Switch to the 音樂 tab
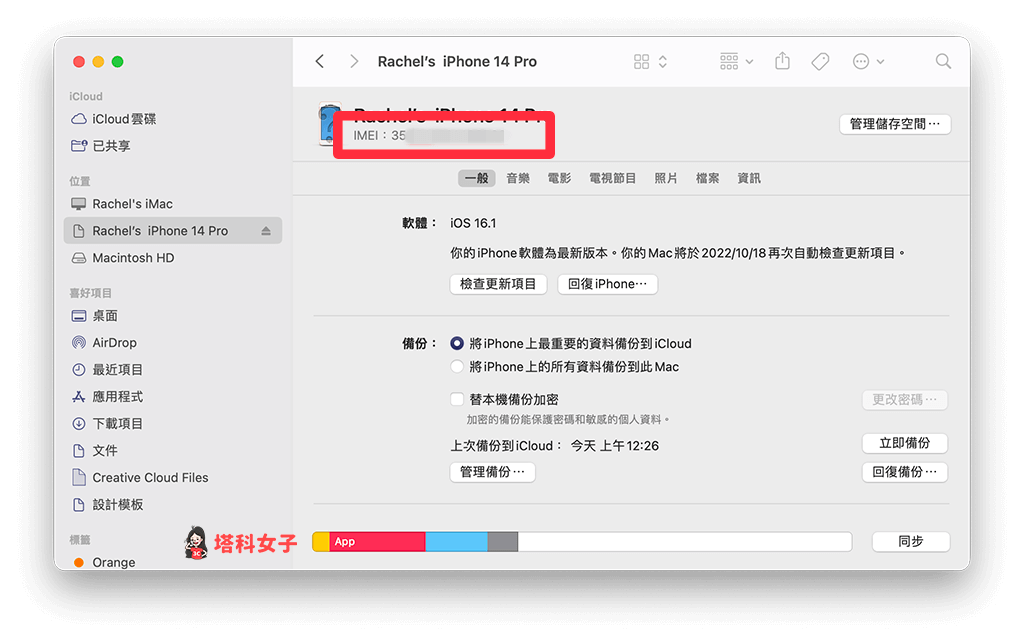This screenshot has height=642, width=1024. click(x=518, y=178)
